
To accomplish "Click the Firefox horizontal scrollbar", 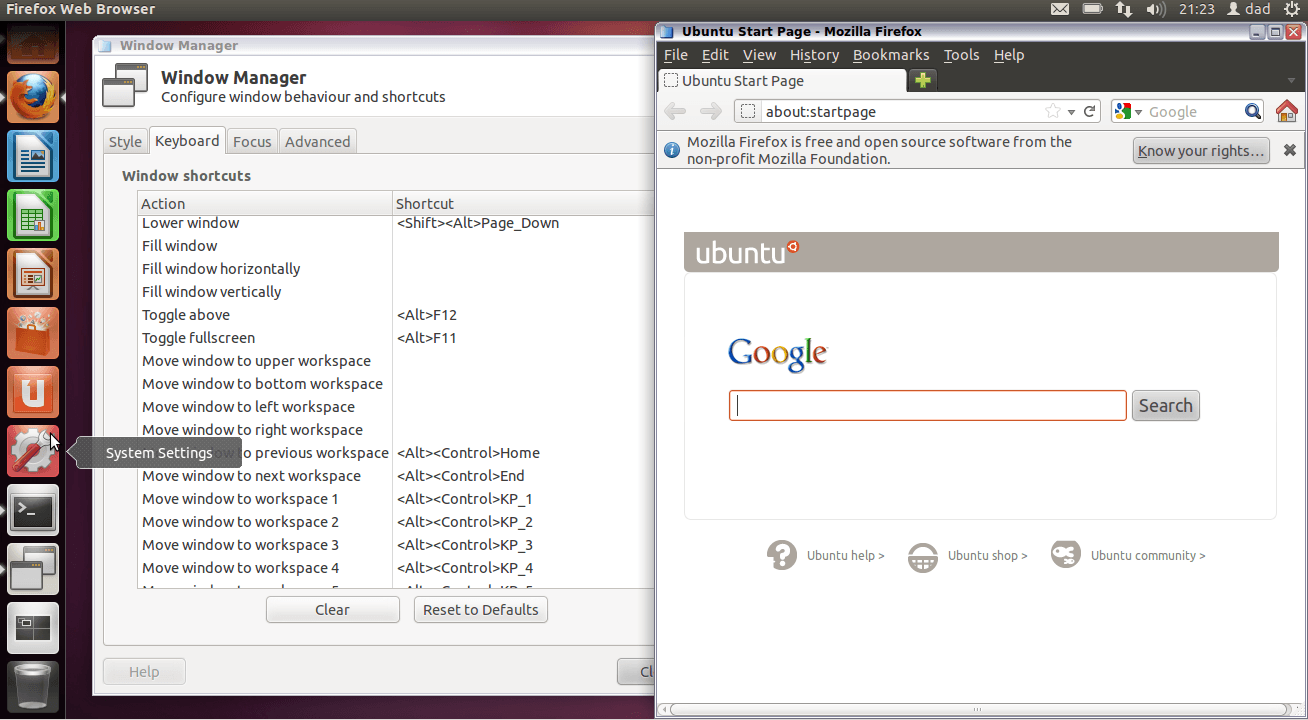I will (981, 709).
